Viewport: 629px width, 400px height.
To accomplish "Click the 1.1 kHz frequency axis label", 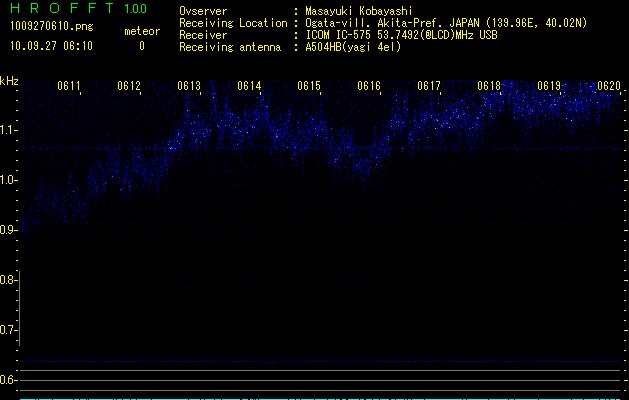I will click(x=8, y=130).
